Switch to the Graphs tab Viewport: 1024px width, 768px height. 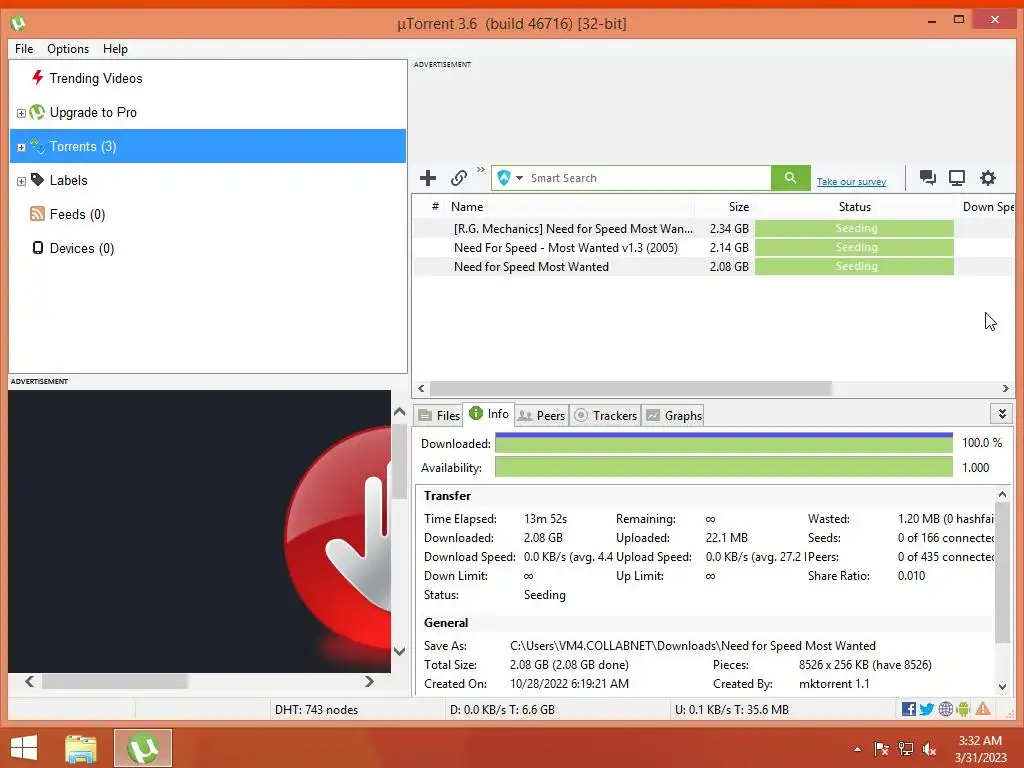click(x=674, y=415)
